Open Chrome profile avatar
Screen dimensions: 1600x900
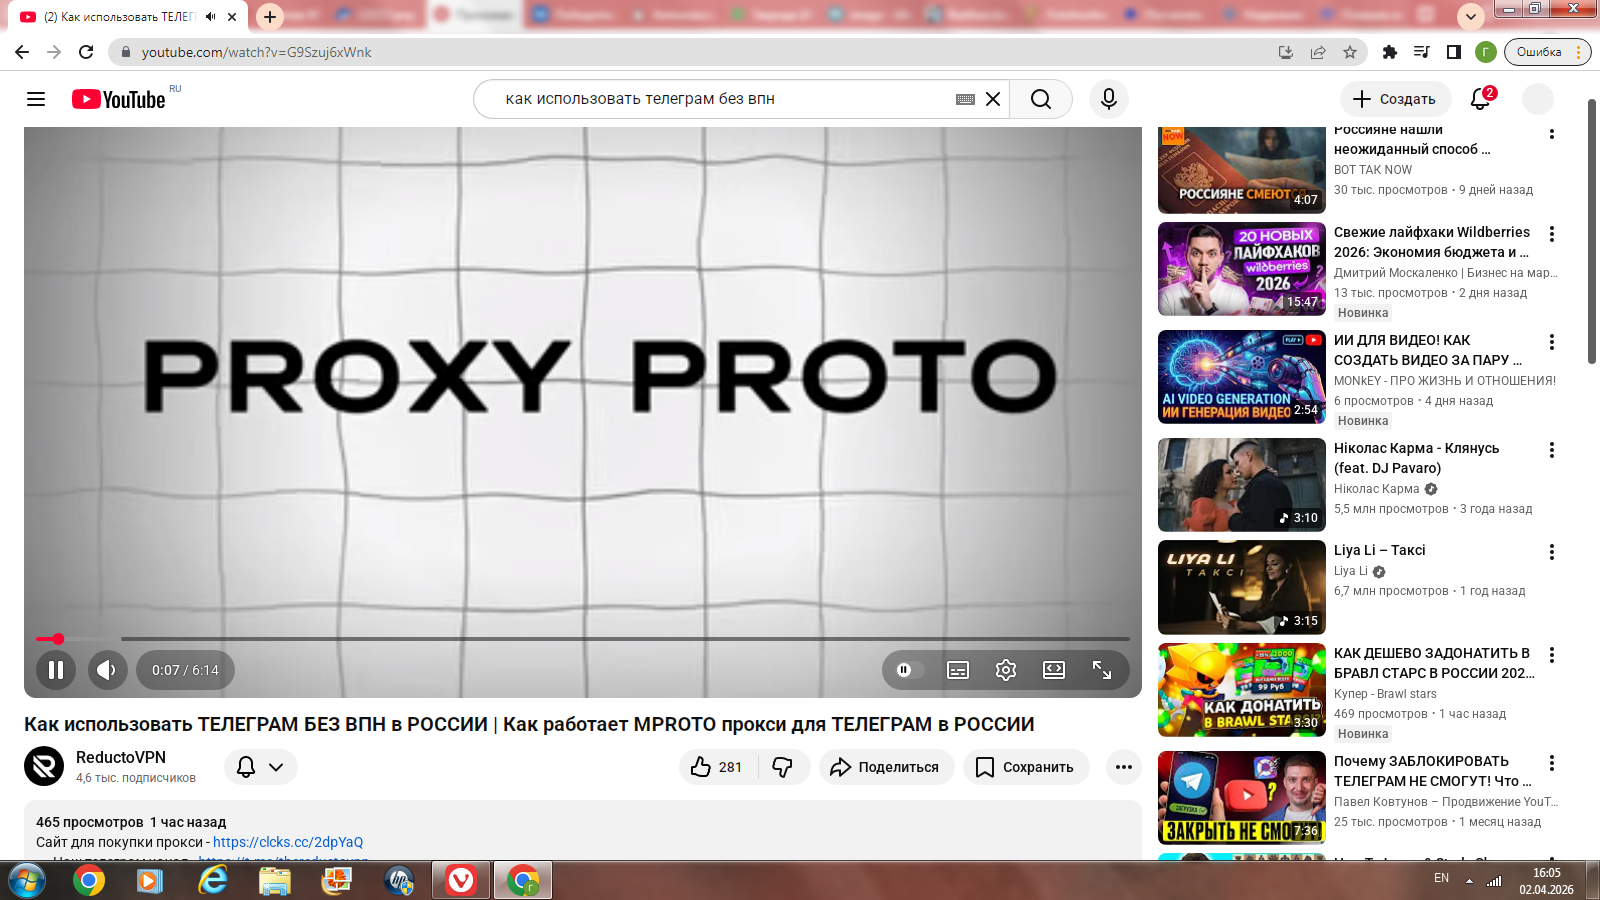point(1486,52)
